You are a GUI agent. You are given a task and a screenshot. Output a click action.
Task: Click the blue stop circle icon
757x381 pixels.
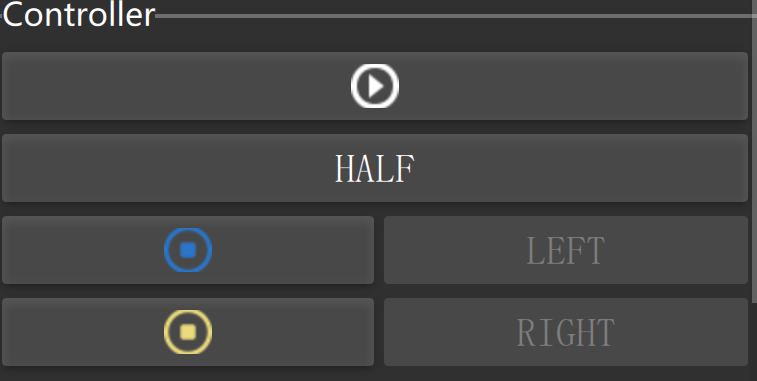[188, 250]
